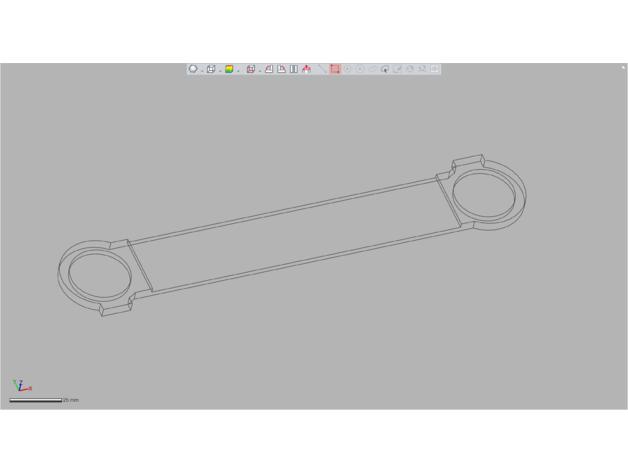Expand the arrow next to the view orientation box
The width and height of the screenshot is (628, 472).
(x=259, y=70)
